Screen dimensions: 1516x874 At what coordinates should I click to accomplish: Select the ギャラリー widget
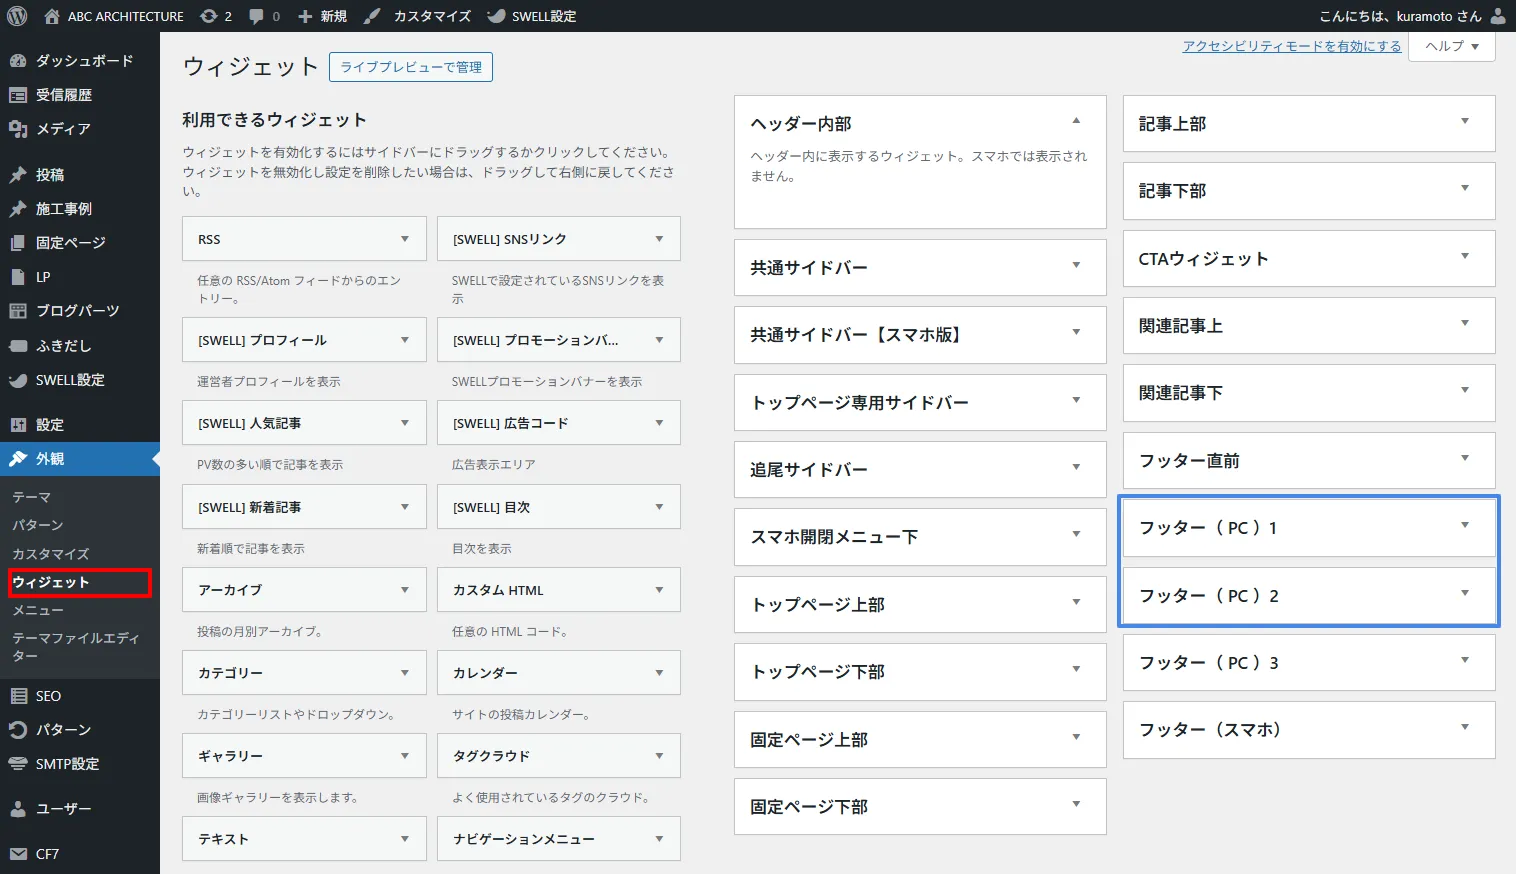[305, 756]
